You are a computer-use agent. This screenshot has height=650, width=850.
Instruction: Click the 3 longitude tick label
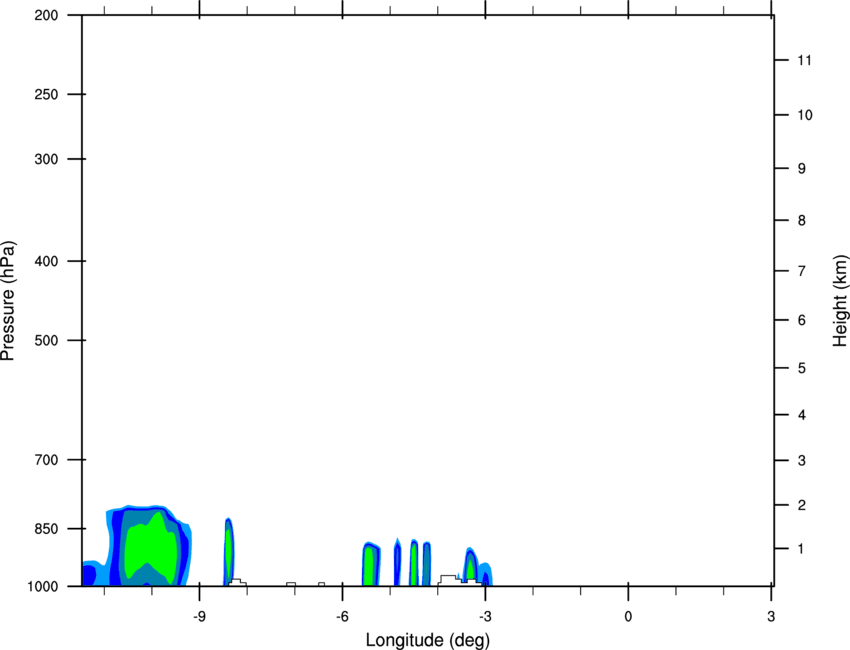[771, 617]
